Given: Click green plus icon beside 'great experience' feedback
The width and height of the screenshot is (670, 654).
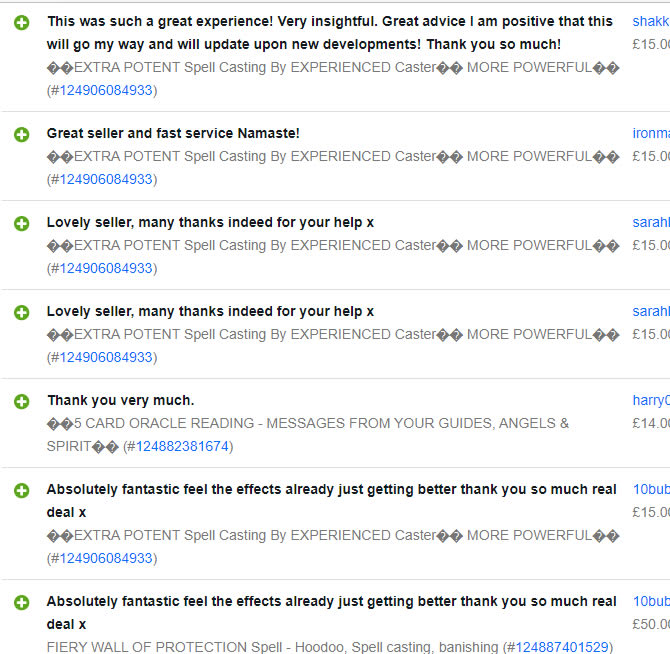Looking at the screenshot, I should [x=21, y=23].
